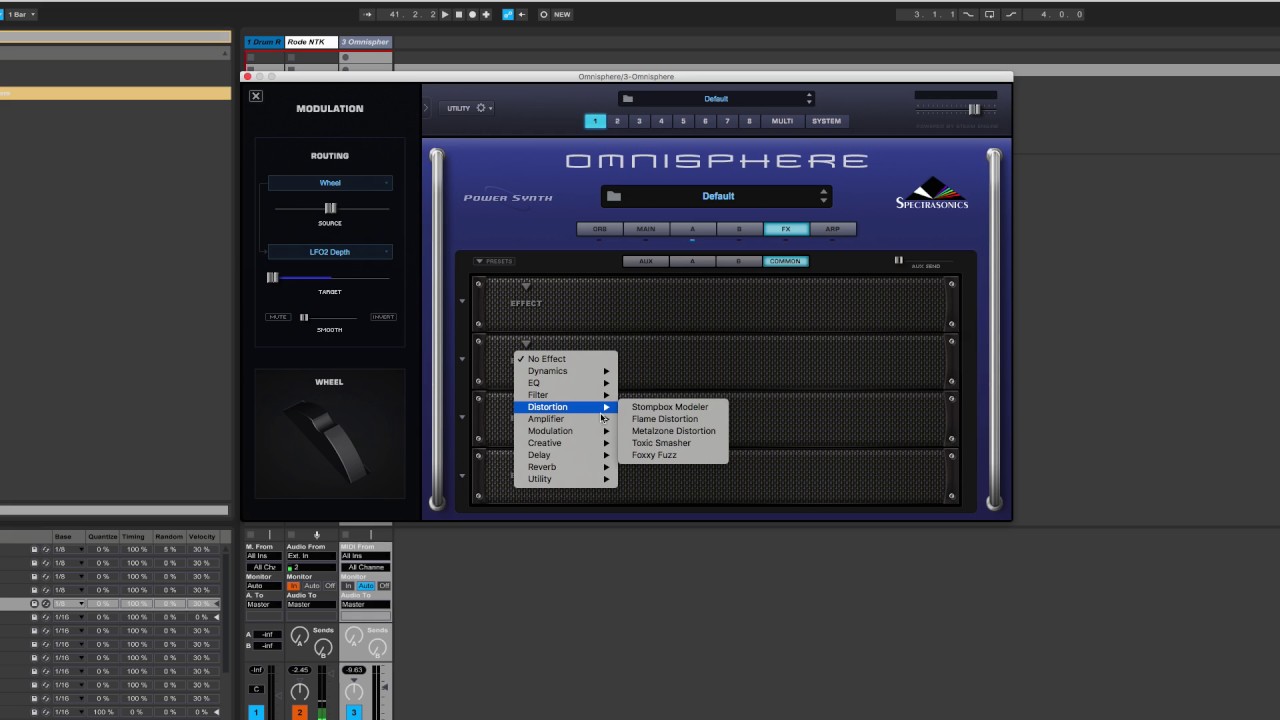
Task: Adjust the Omnisphere master volume slider
Action: 973,109
